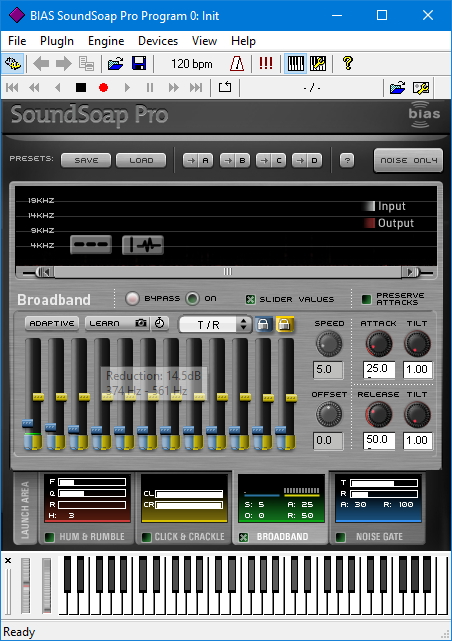Click the play triangle control

click(x=127, y=87)
